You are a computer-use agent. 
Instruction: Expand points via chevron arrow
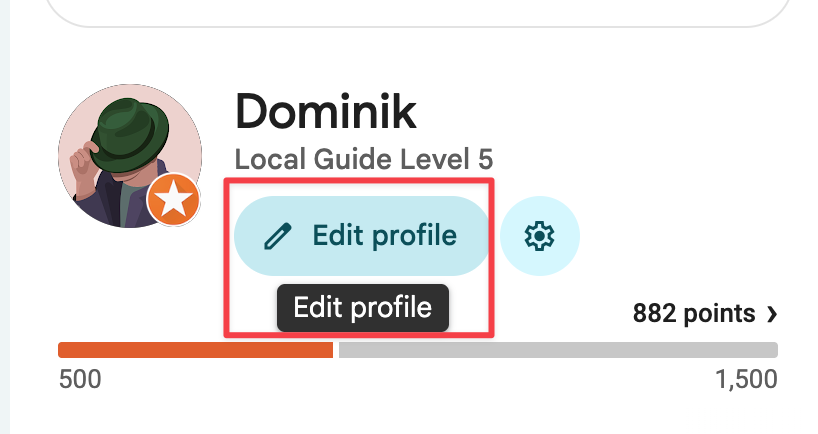[771, 315]
